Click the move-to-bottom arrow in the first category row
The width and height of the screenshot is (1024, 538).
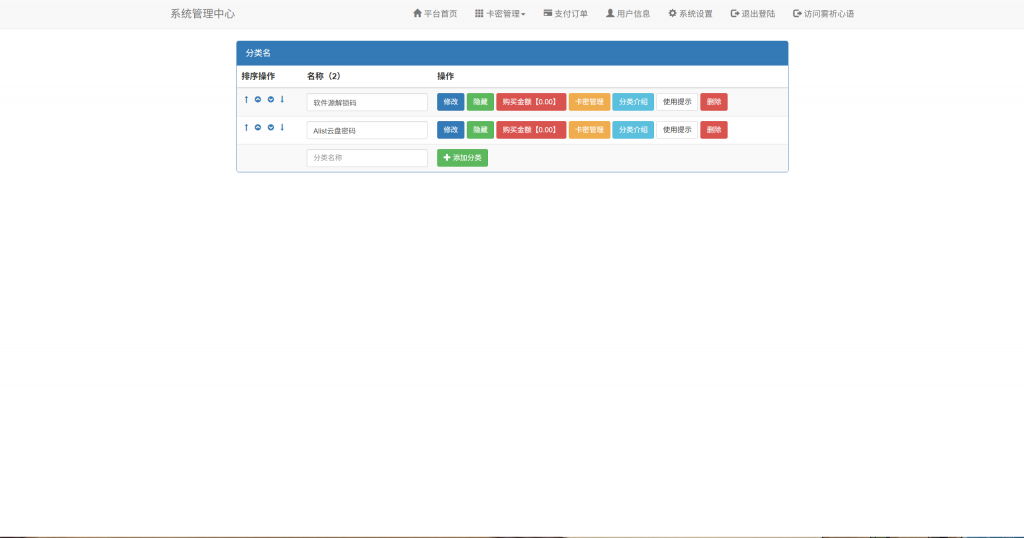click(x=282, y=99)
